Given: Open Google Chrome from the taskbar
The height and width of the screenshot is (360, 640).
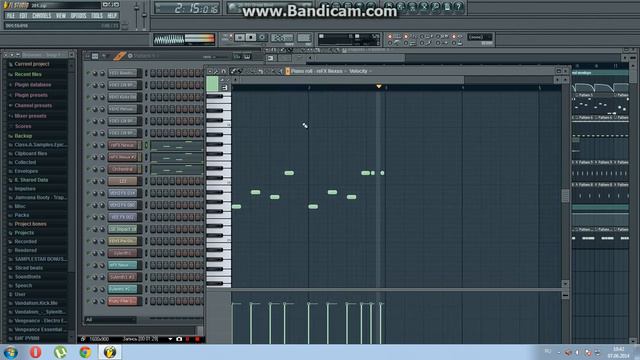Looking at the screenshot, I should click(85, 352).
